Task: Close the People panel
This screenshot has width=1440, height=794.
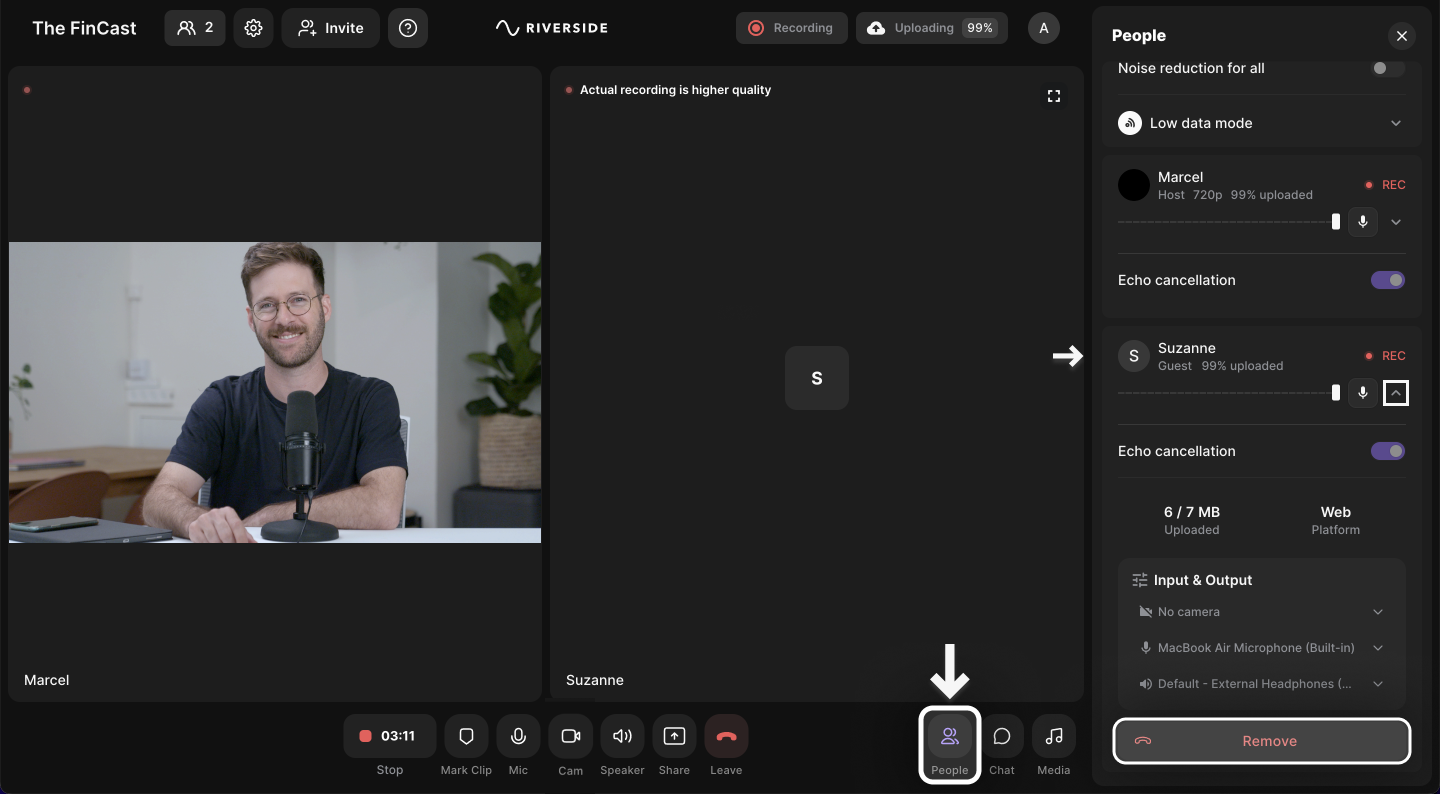Action: click(1402, 36)
